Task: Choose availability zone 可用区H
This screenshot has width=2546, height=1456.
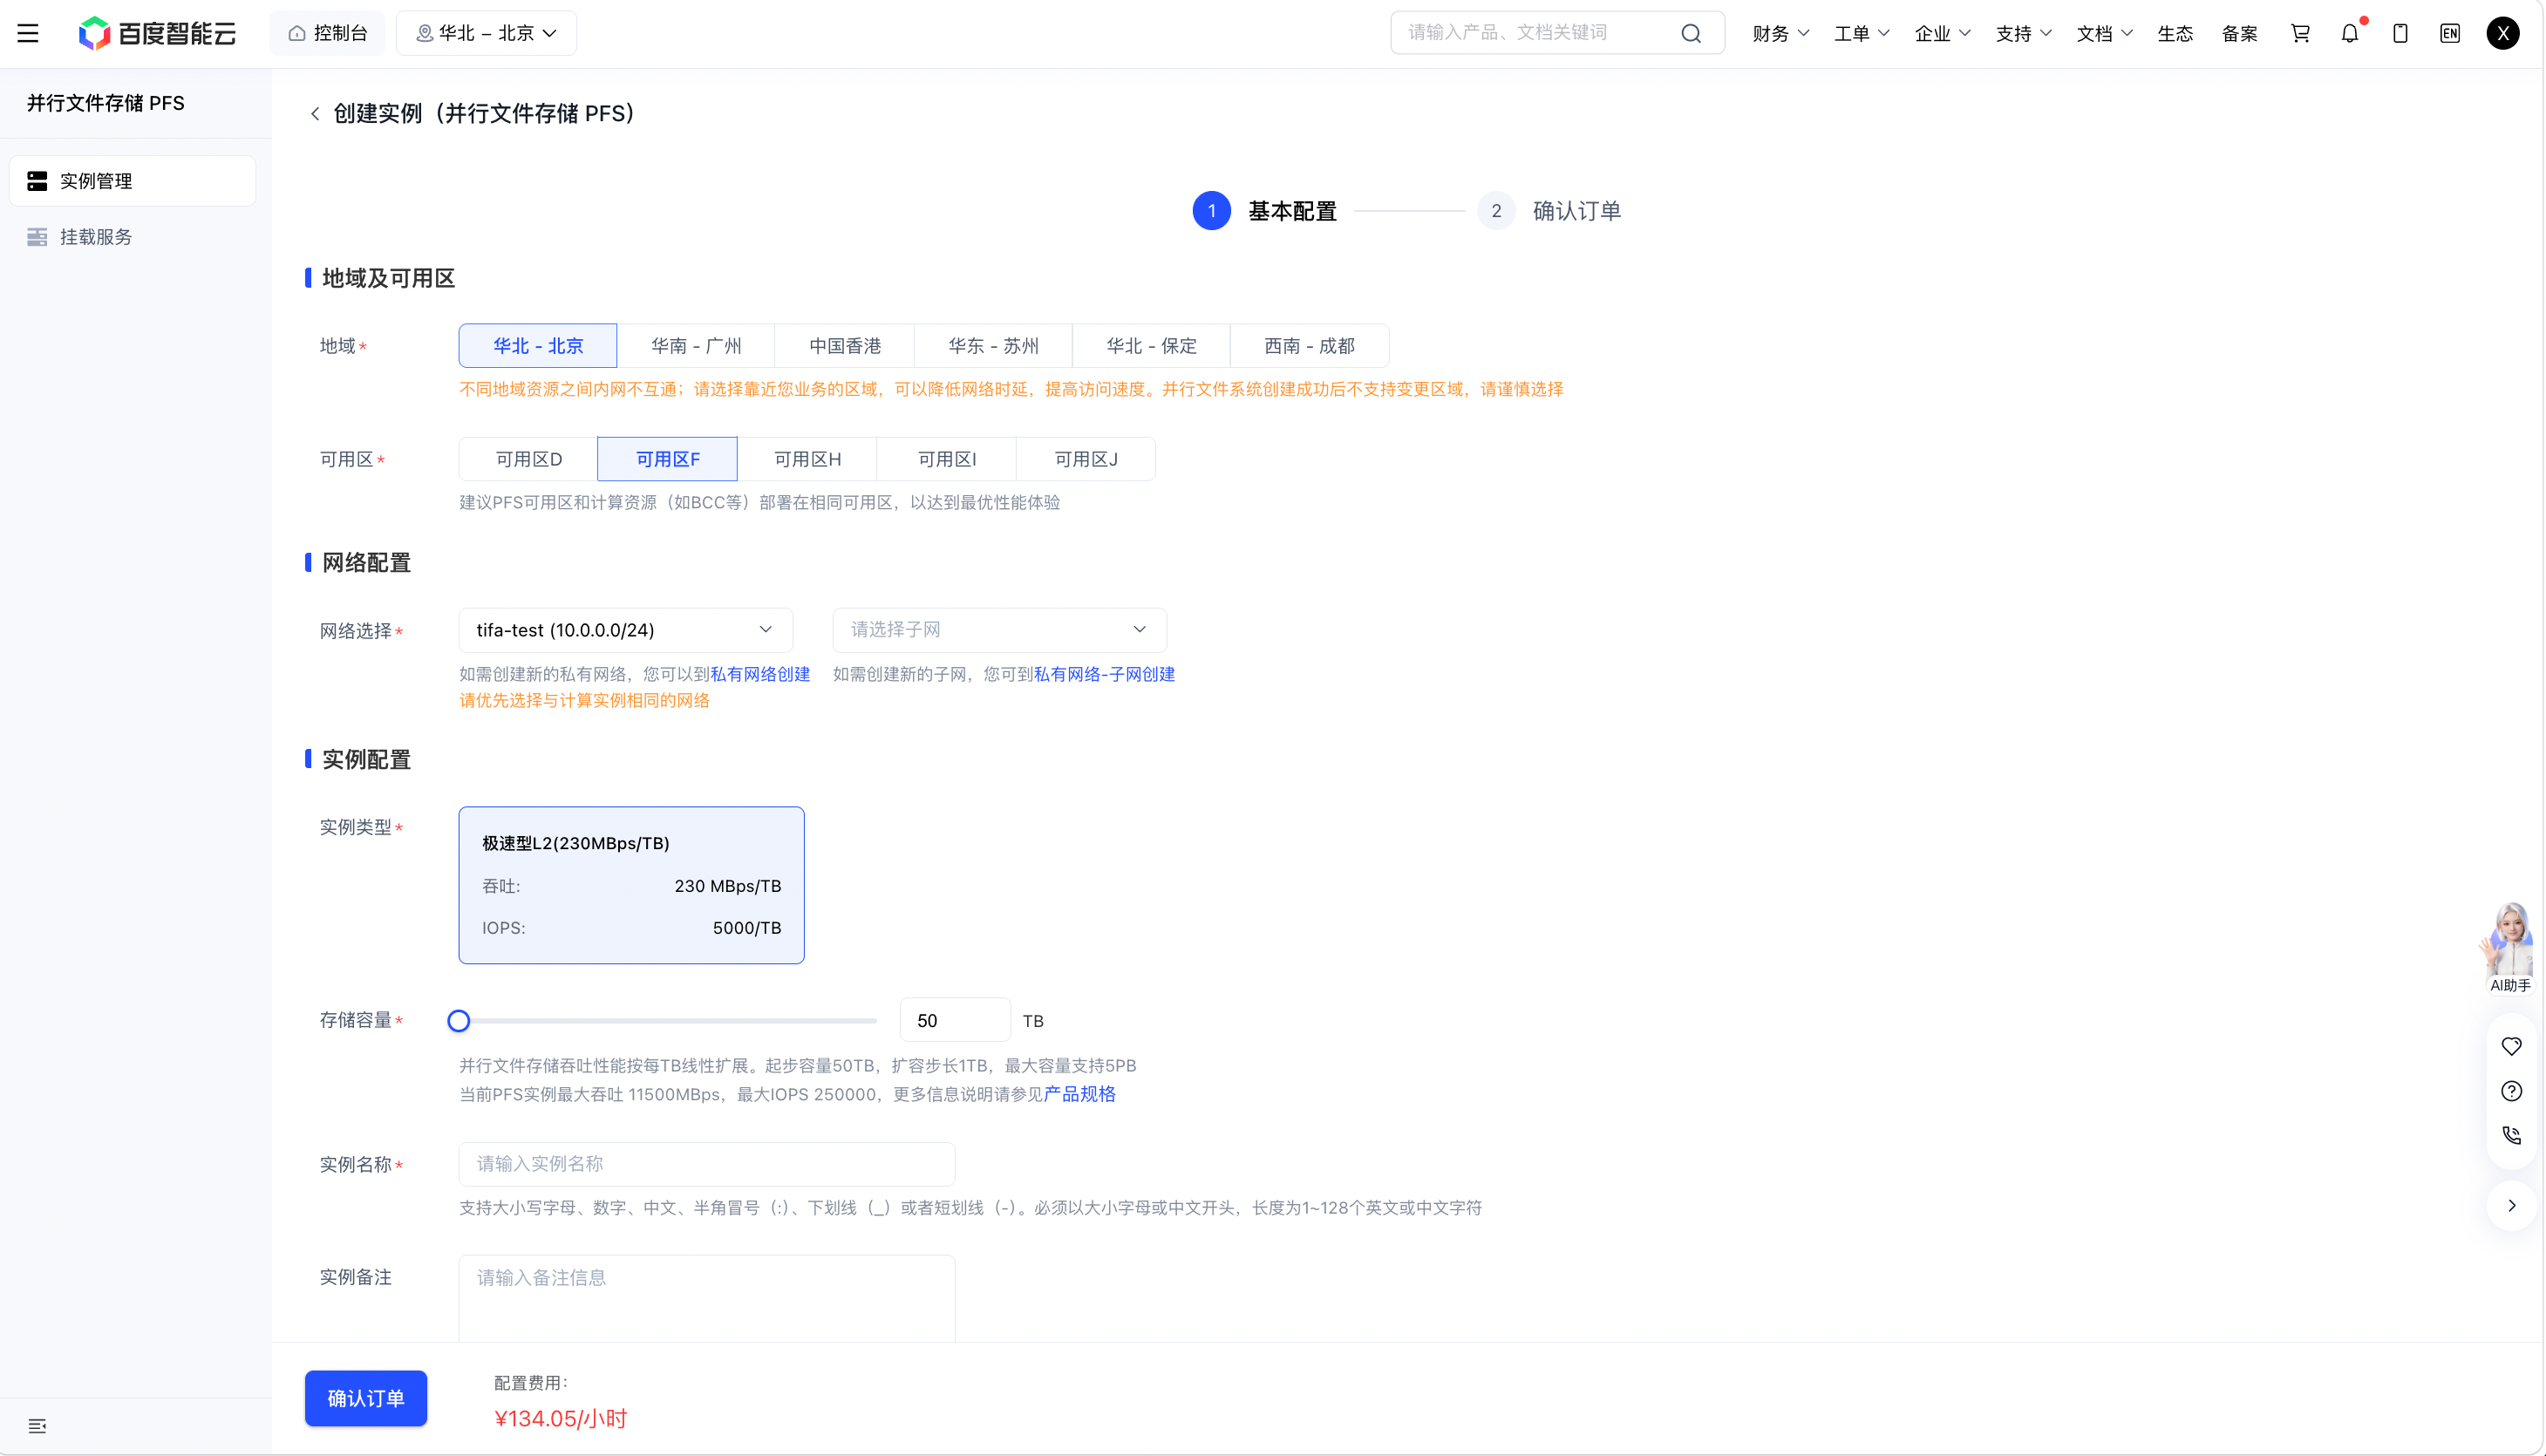Action: tap(807, 459)
